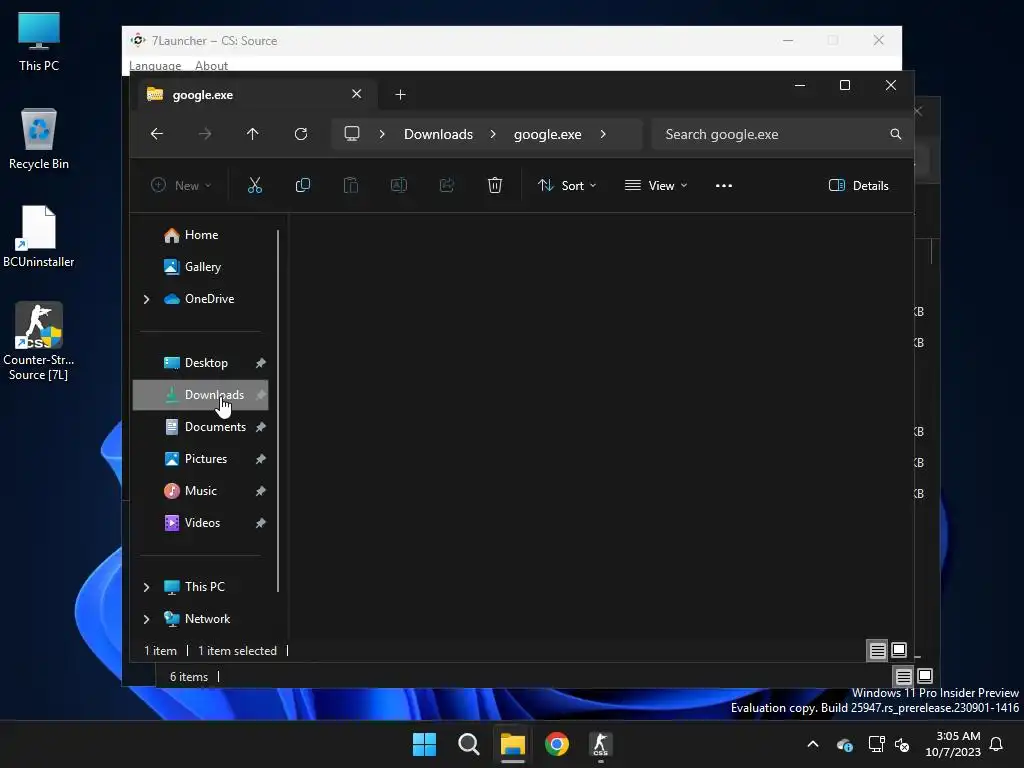Click the Search google.exe field
Screen dimensions: 1024x768
point(782,134)
